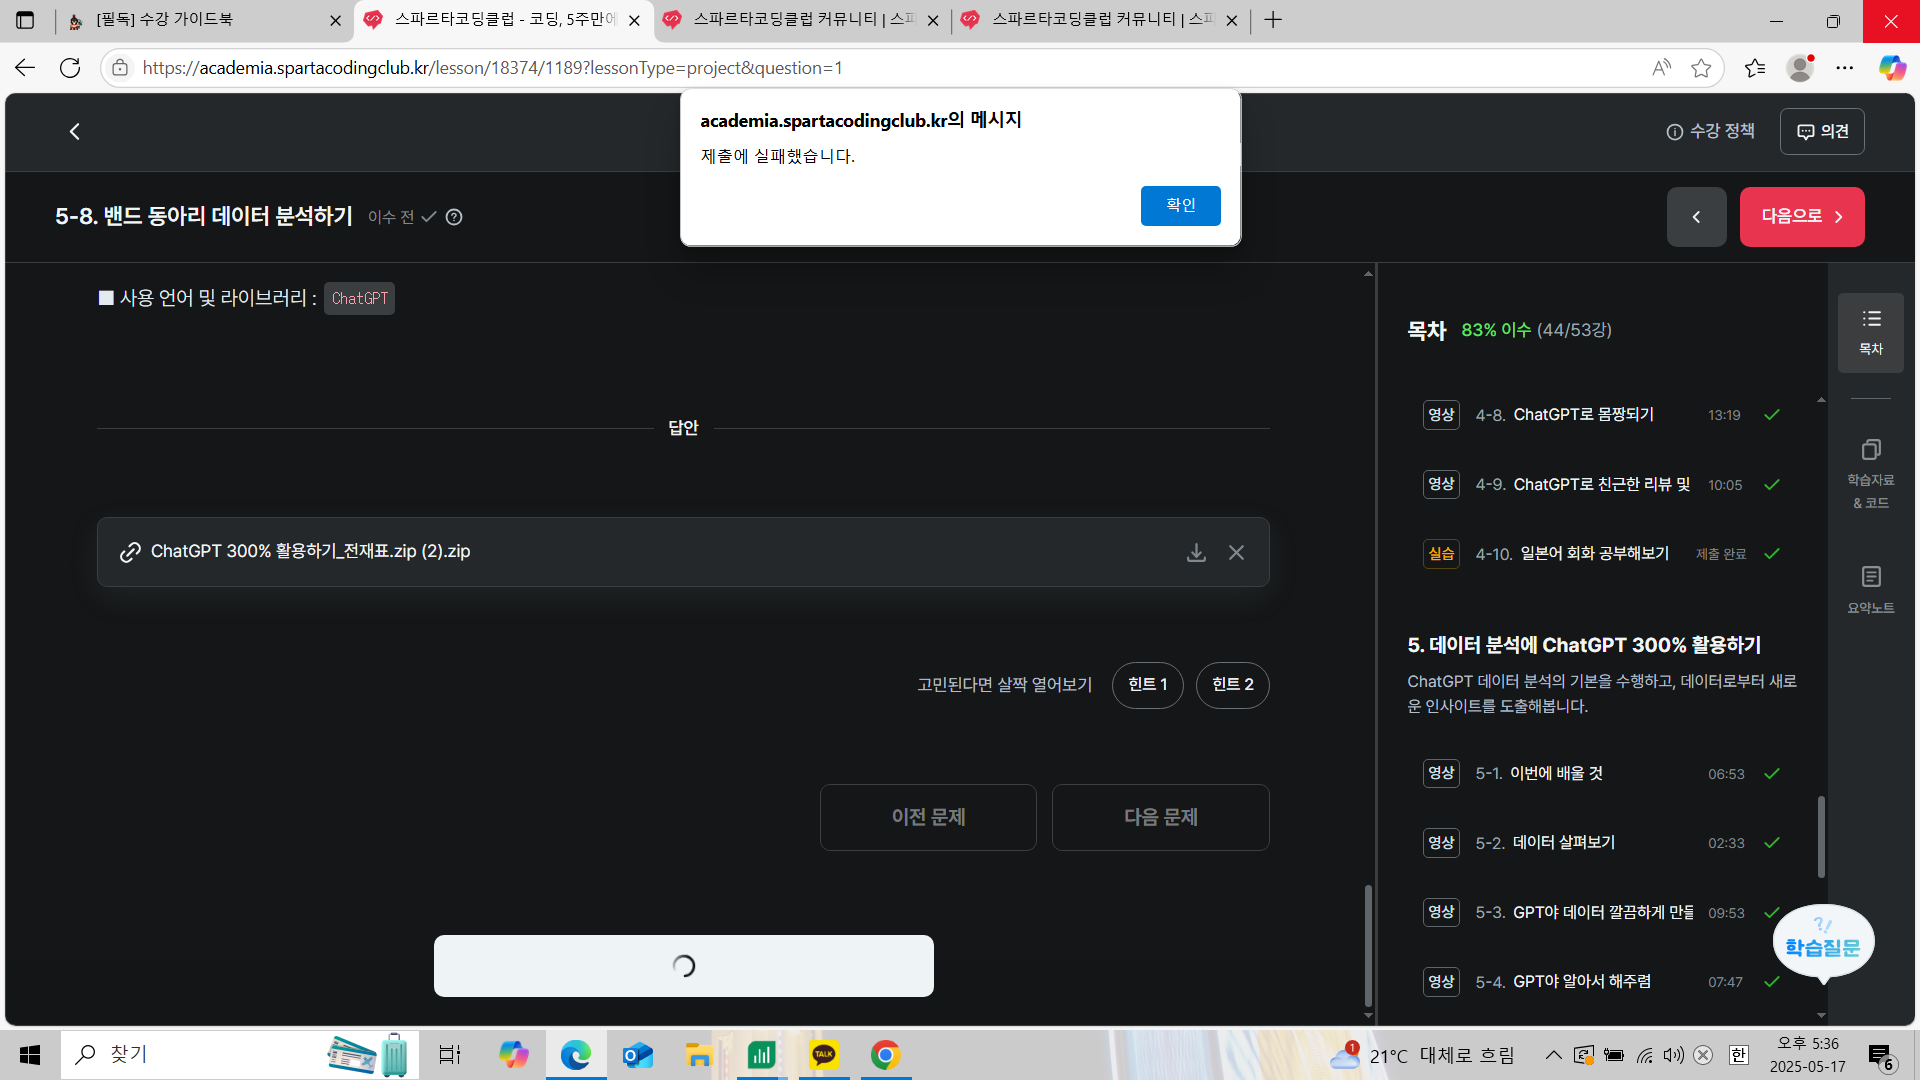Open Chrome from the taskbar
1920x1080 pixels.
click(885, 1055)
